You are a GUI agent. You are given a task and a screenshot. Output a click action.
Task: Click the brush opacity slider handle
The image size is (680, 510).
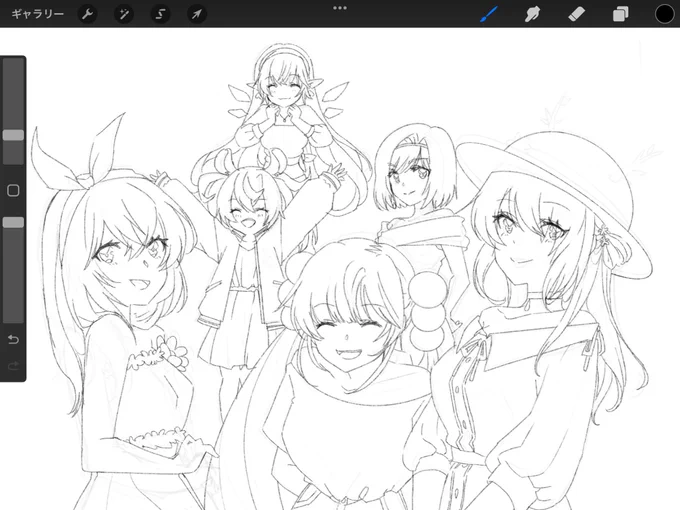[x=13, y=222]
